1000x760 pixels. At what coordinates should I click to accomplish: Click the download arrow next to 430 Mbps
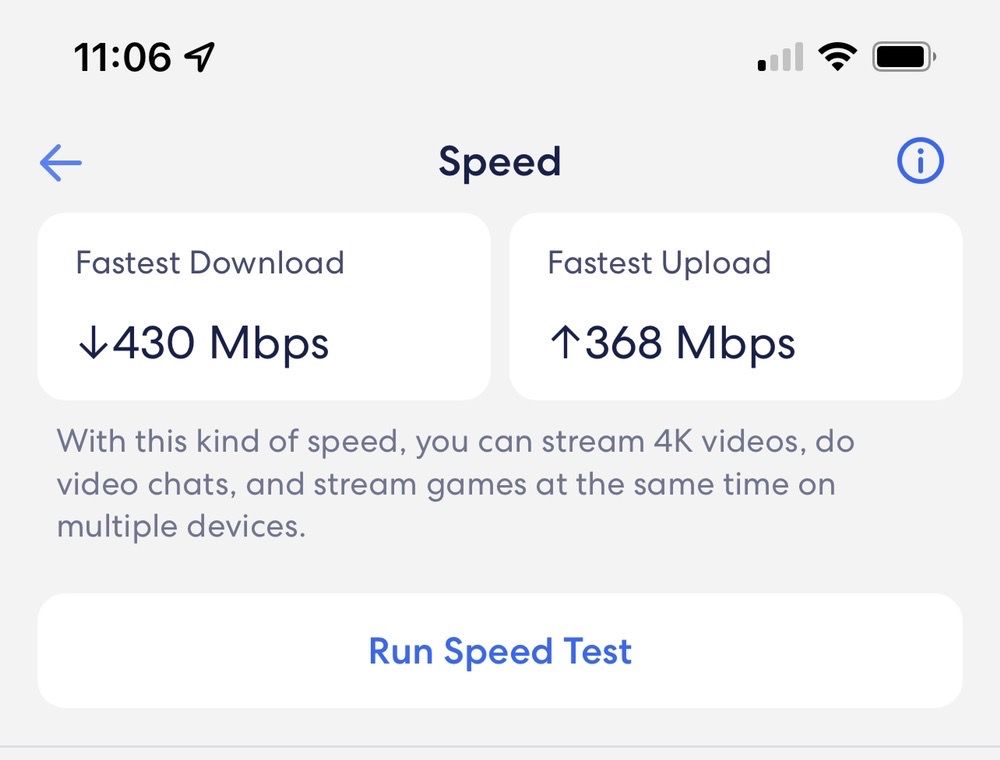click(91, 344)
